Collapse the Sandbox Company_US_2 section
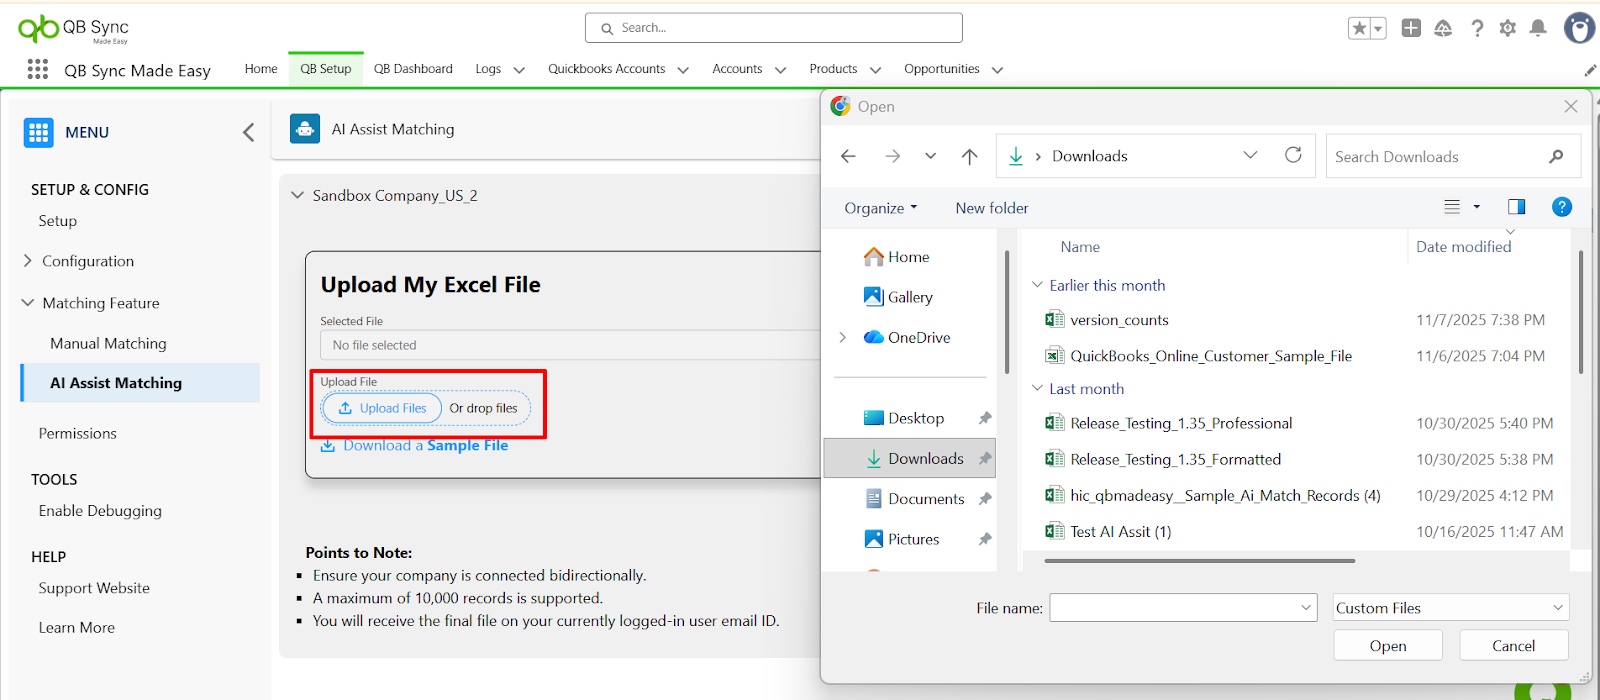This screenshot has width=1600, height=700. (x=297, y=195)
